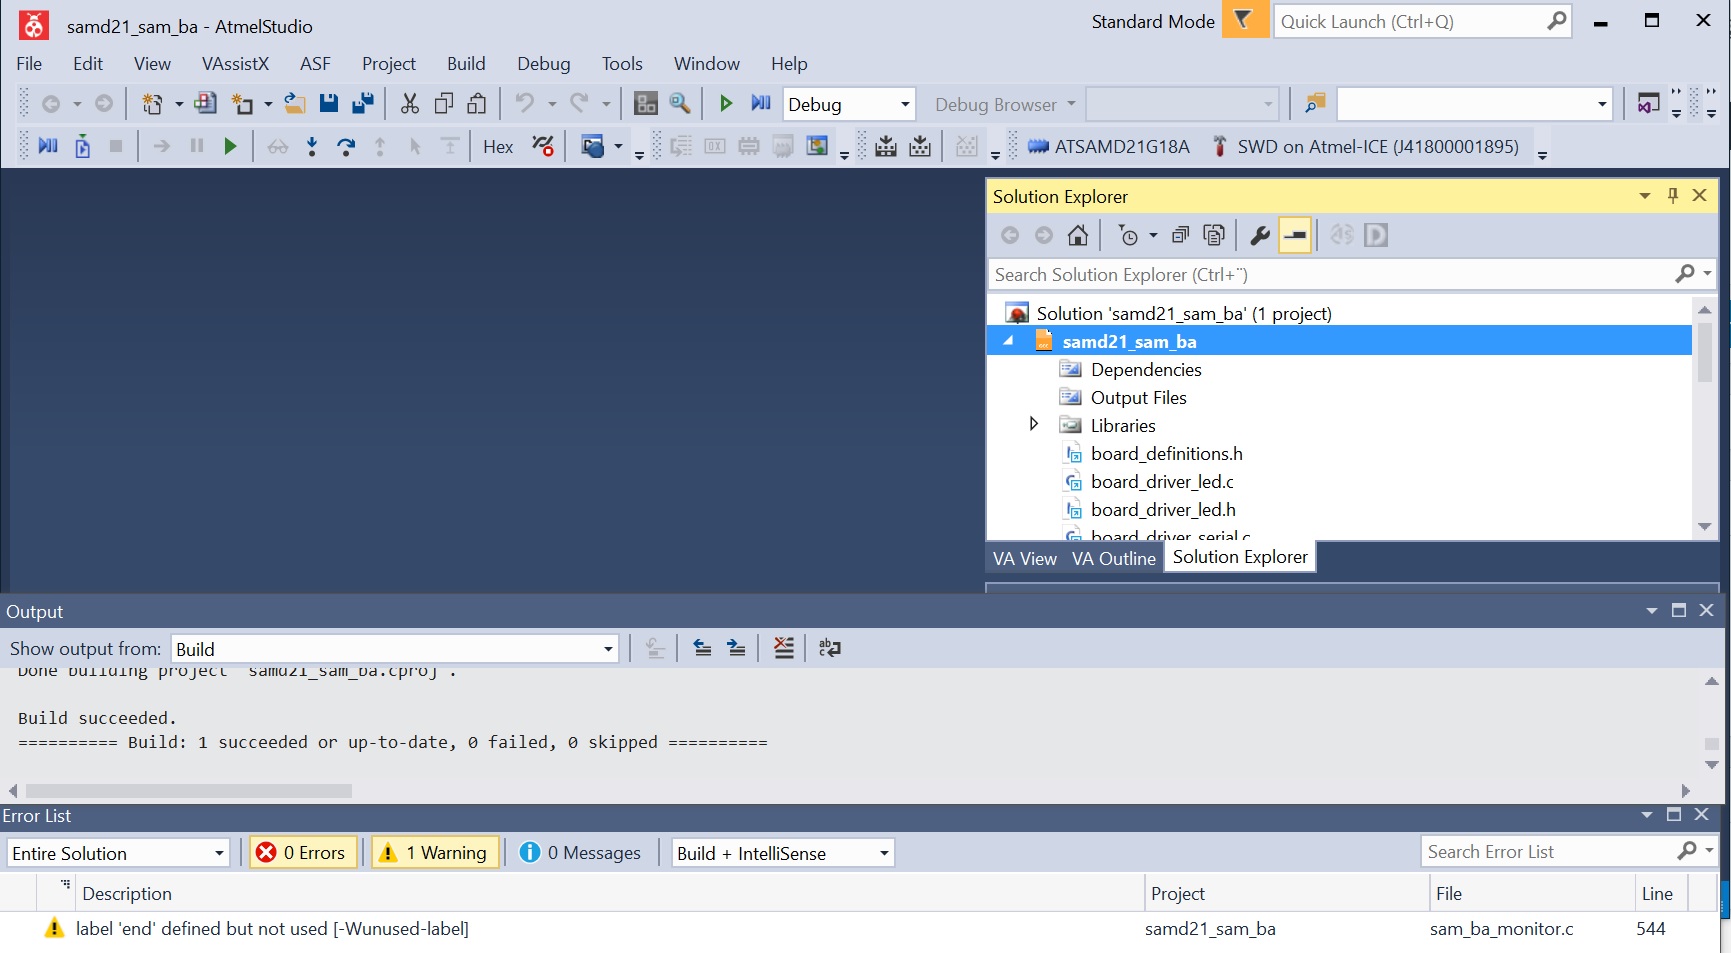The width and height of the screenshot is (1731, 953).
Task: Toggle the 0 Errors filter
Action: pyautogui.click(x=303, y=852)
